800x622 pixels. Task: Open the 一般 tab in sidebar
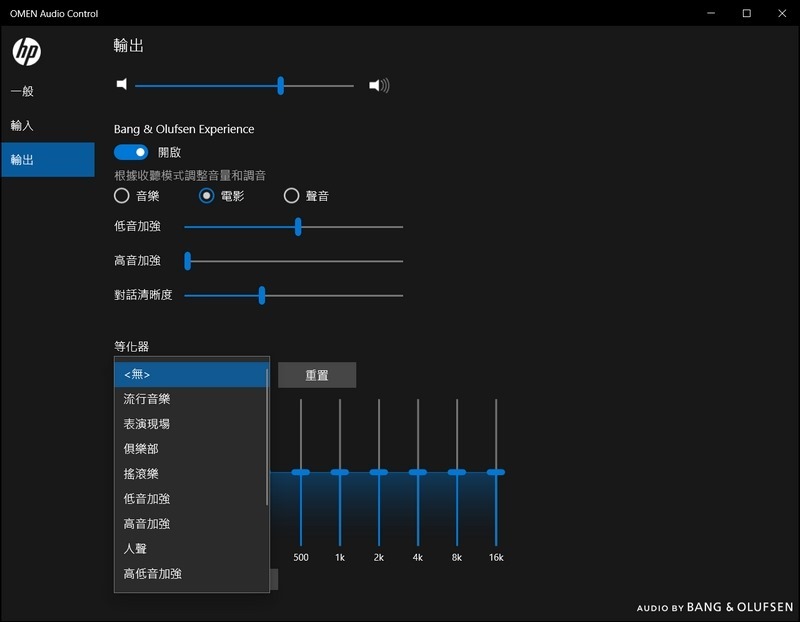(x=47, y=91)
